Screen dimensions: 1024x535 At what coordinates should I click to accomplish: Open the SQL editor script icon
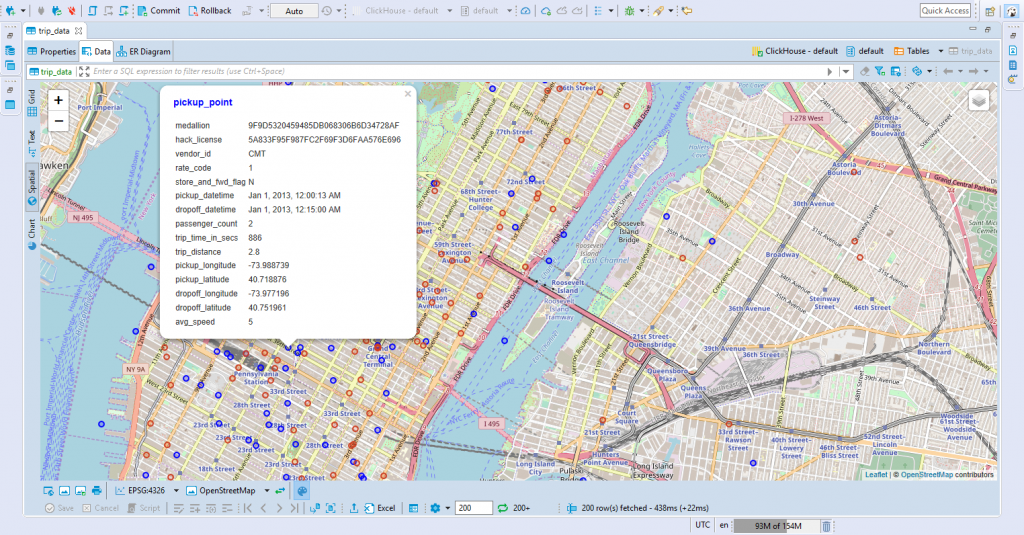[92, 10]
